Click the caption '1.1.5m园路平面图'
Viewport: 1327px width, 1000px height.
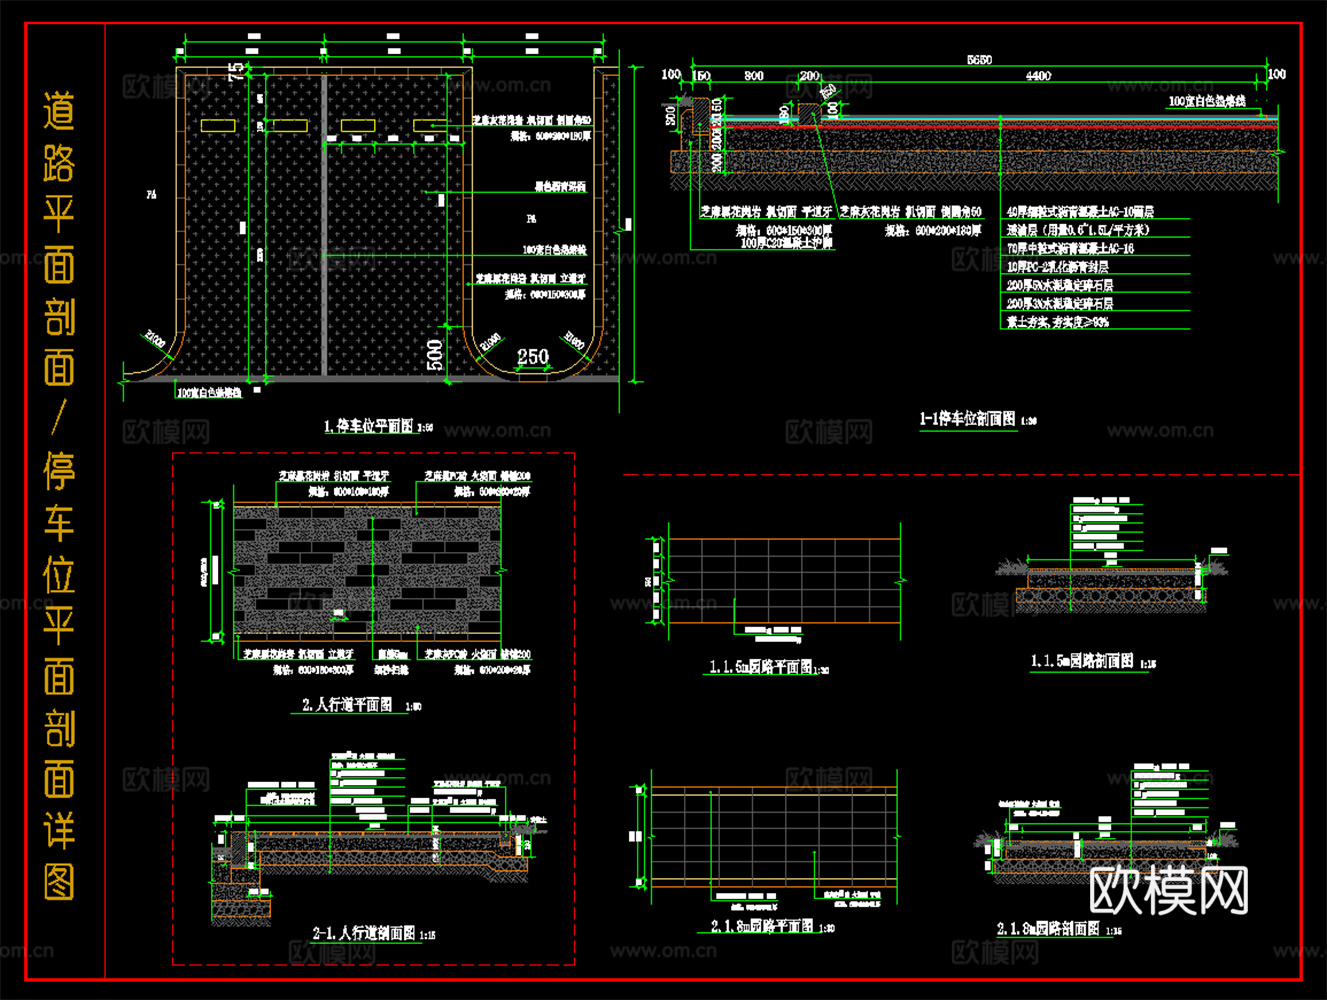click(760, 667)
